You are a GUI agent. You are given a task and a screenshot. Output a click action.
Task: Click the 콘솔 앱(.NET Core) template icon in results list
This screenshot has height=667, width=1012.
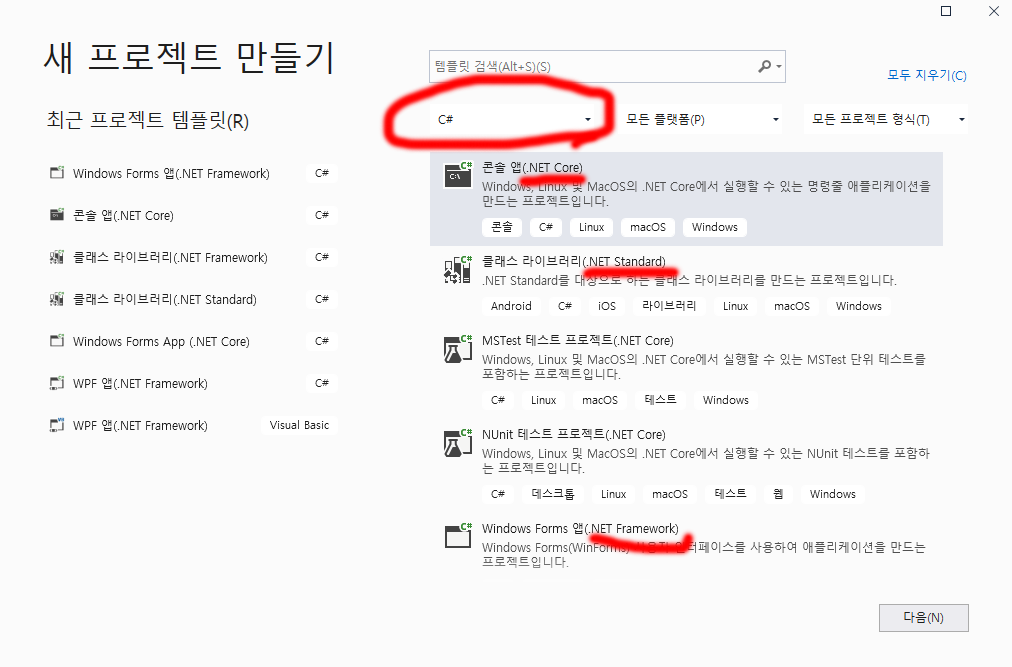point(458,174)
